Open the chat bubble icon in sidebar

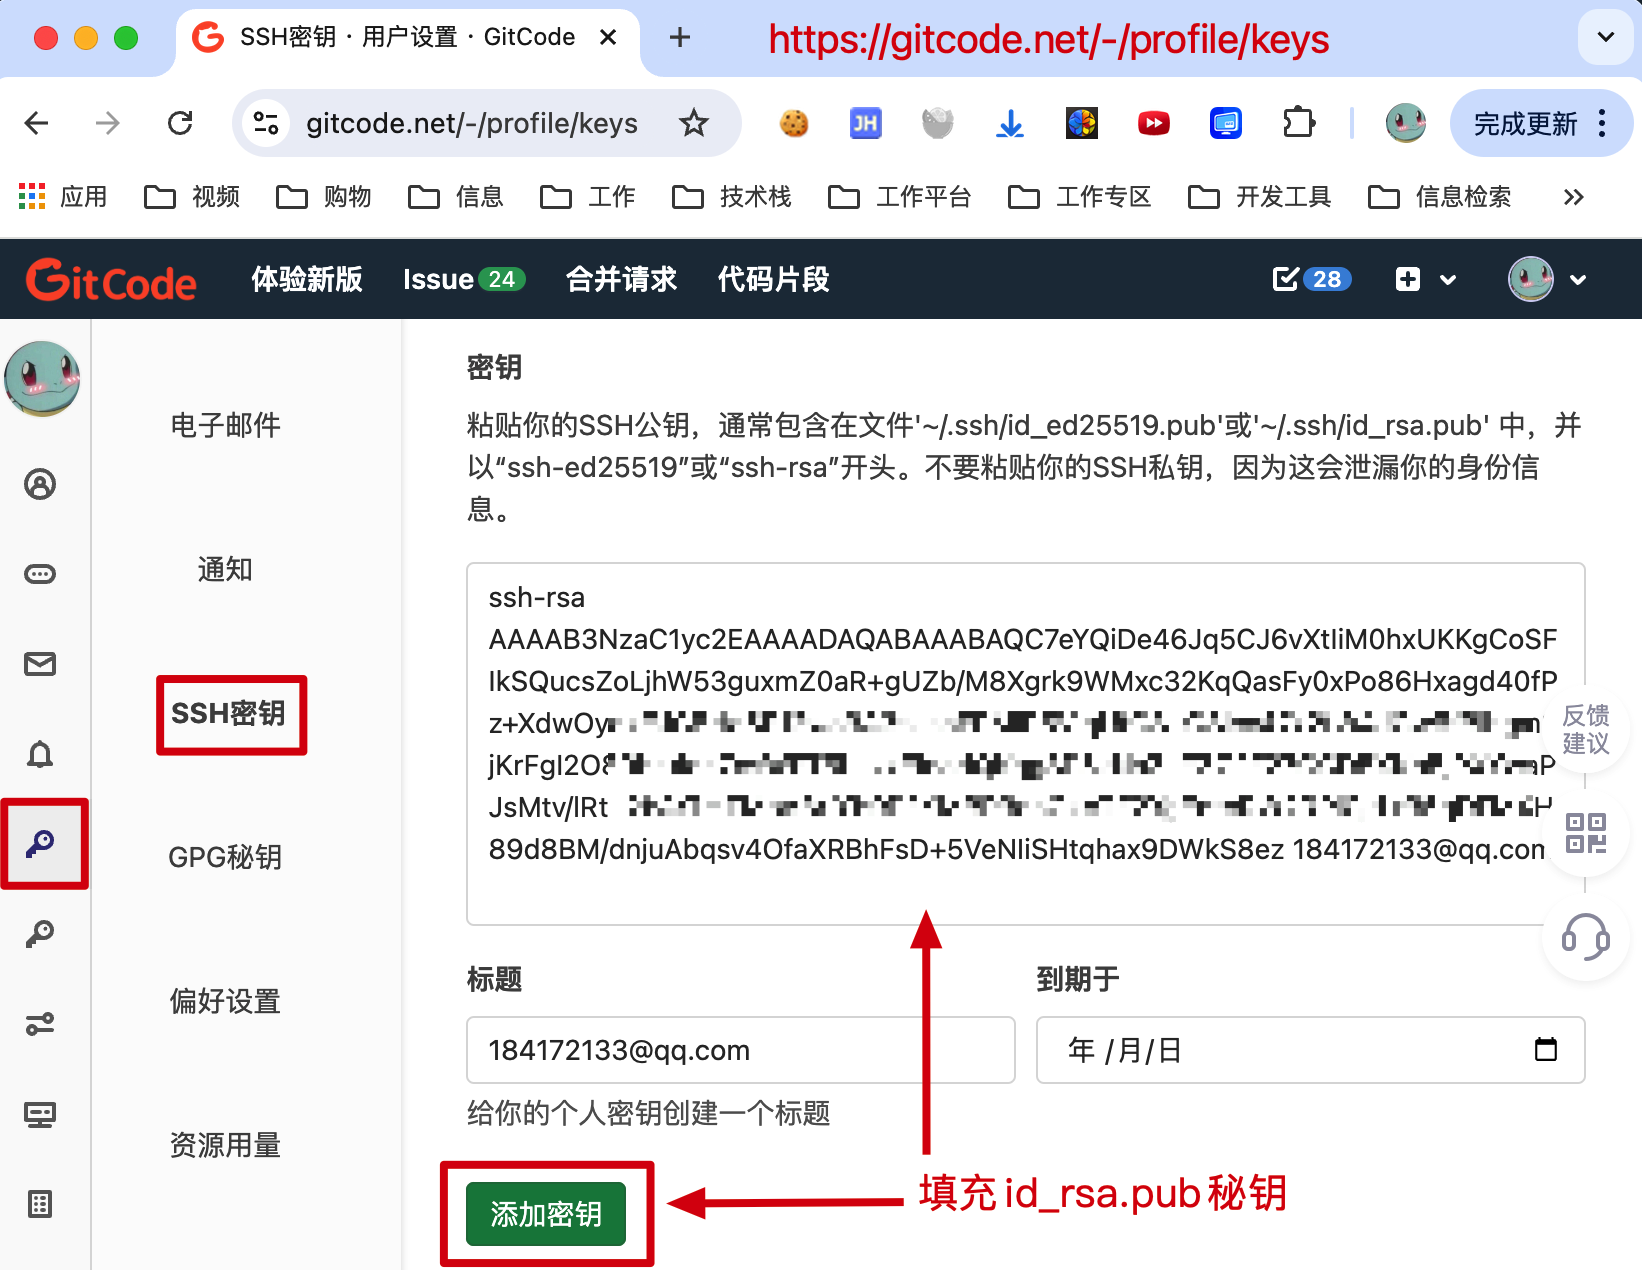(40, 574)
